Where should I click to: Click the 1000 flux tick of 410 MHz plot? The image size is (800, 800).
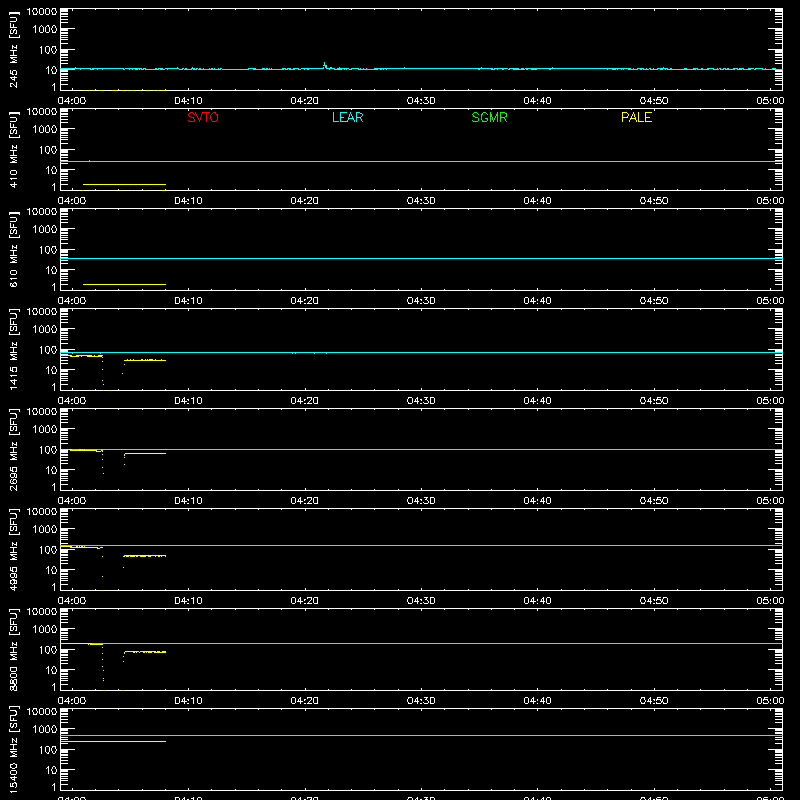45,130
